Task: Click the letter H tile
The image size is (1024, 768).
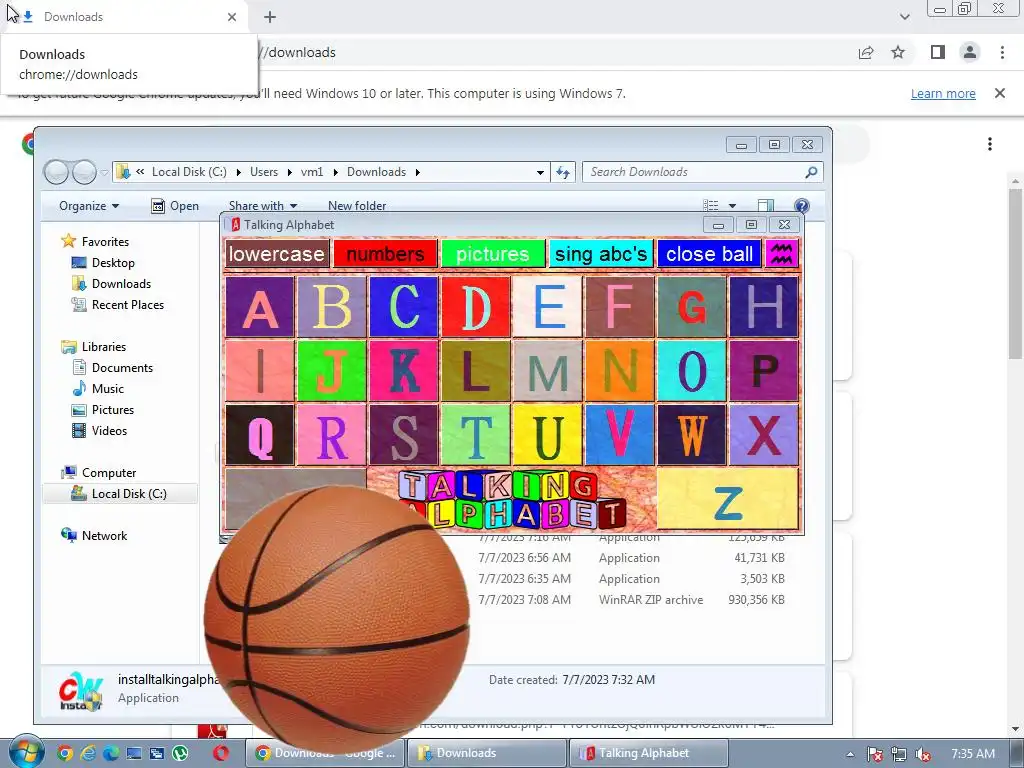Action: tap(763, 306)
